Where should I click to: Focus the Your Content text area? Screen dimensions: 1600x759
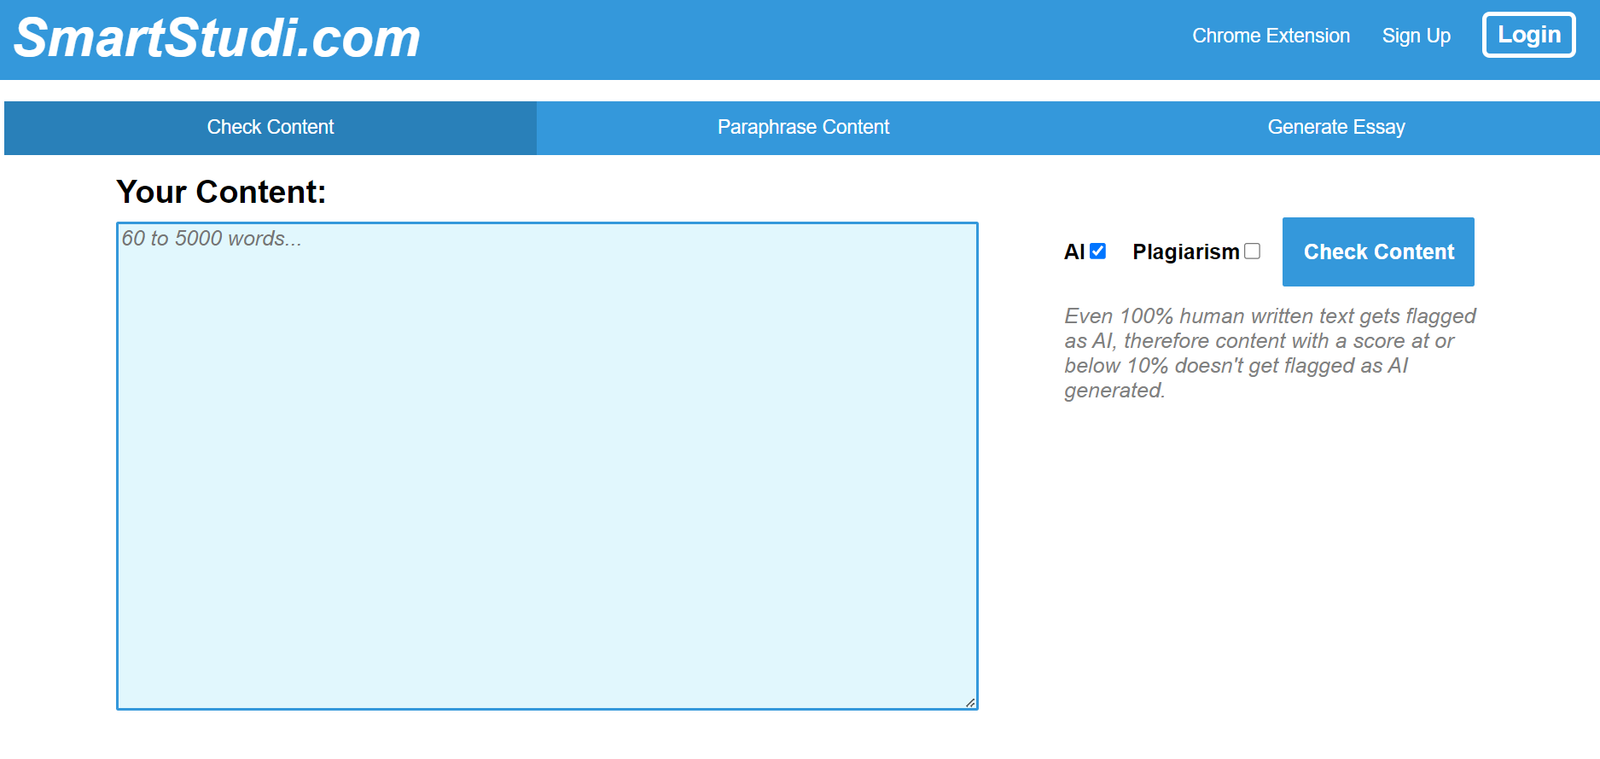pyautogui.click(x=547, y=466)
